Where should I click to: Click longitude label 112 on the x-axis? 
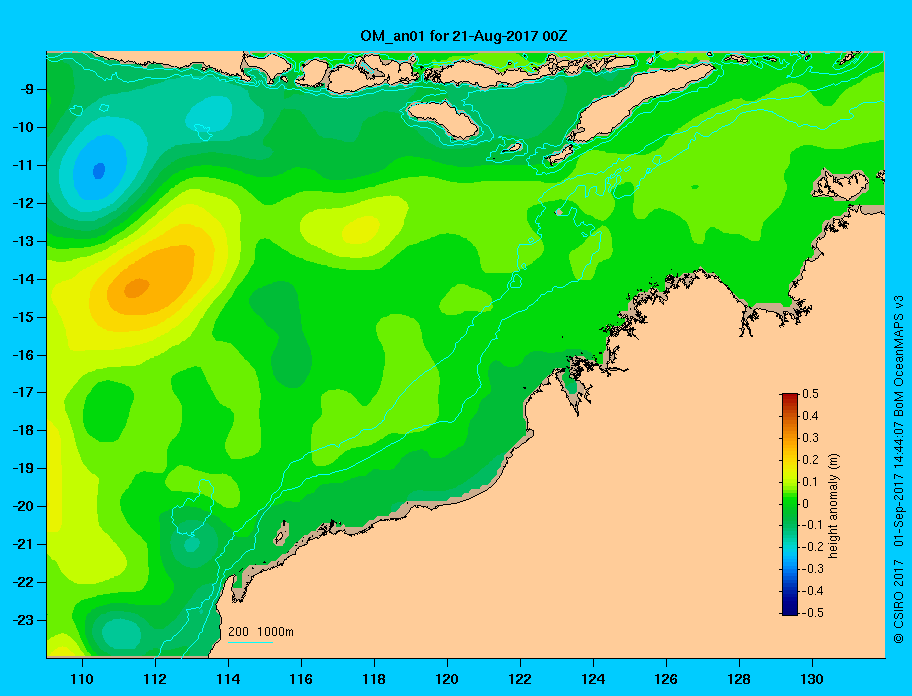pos(155,679)
